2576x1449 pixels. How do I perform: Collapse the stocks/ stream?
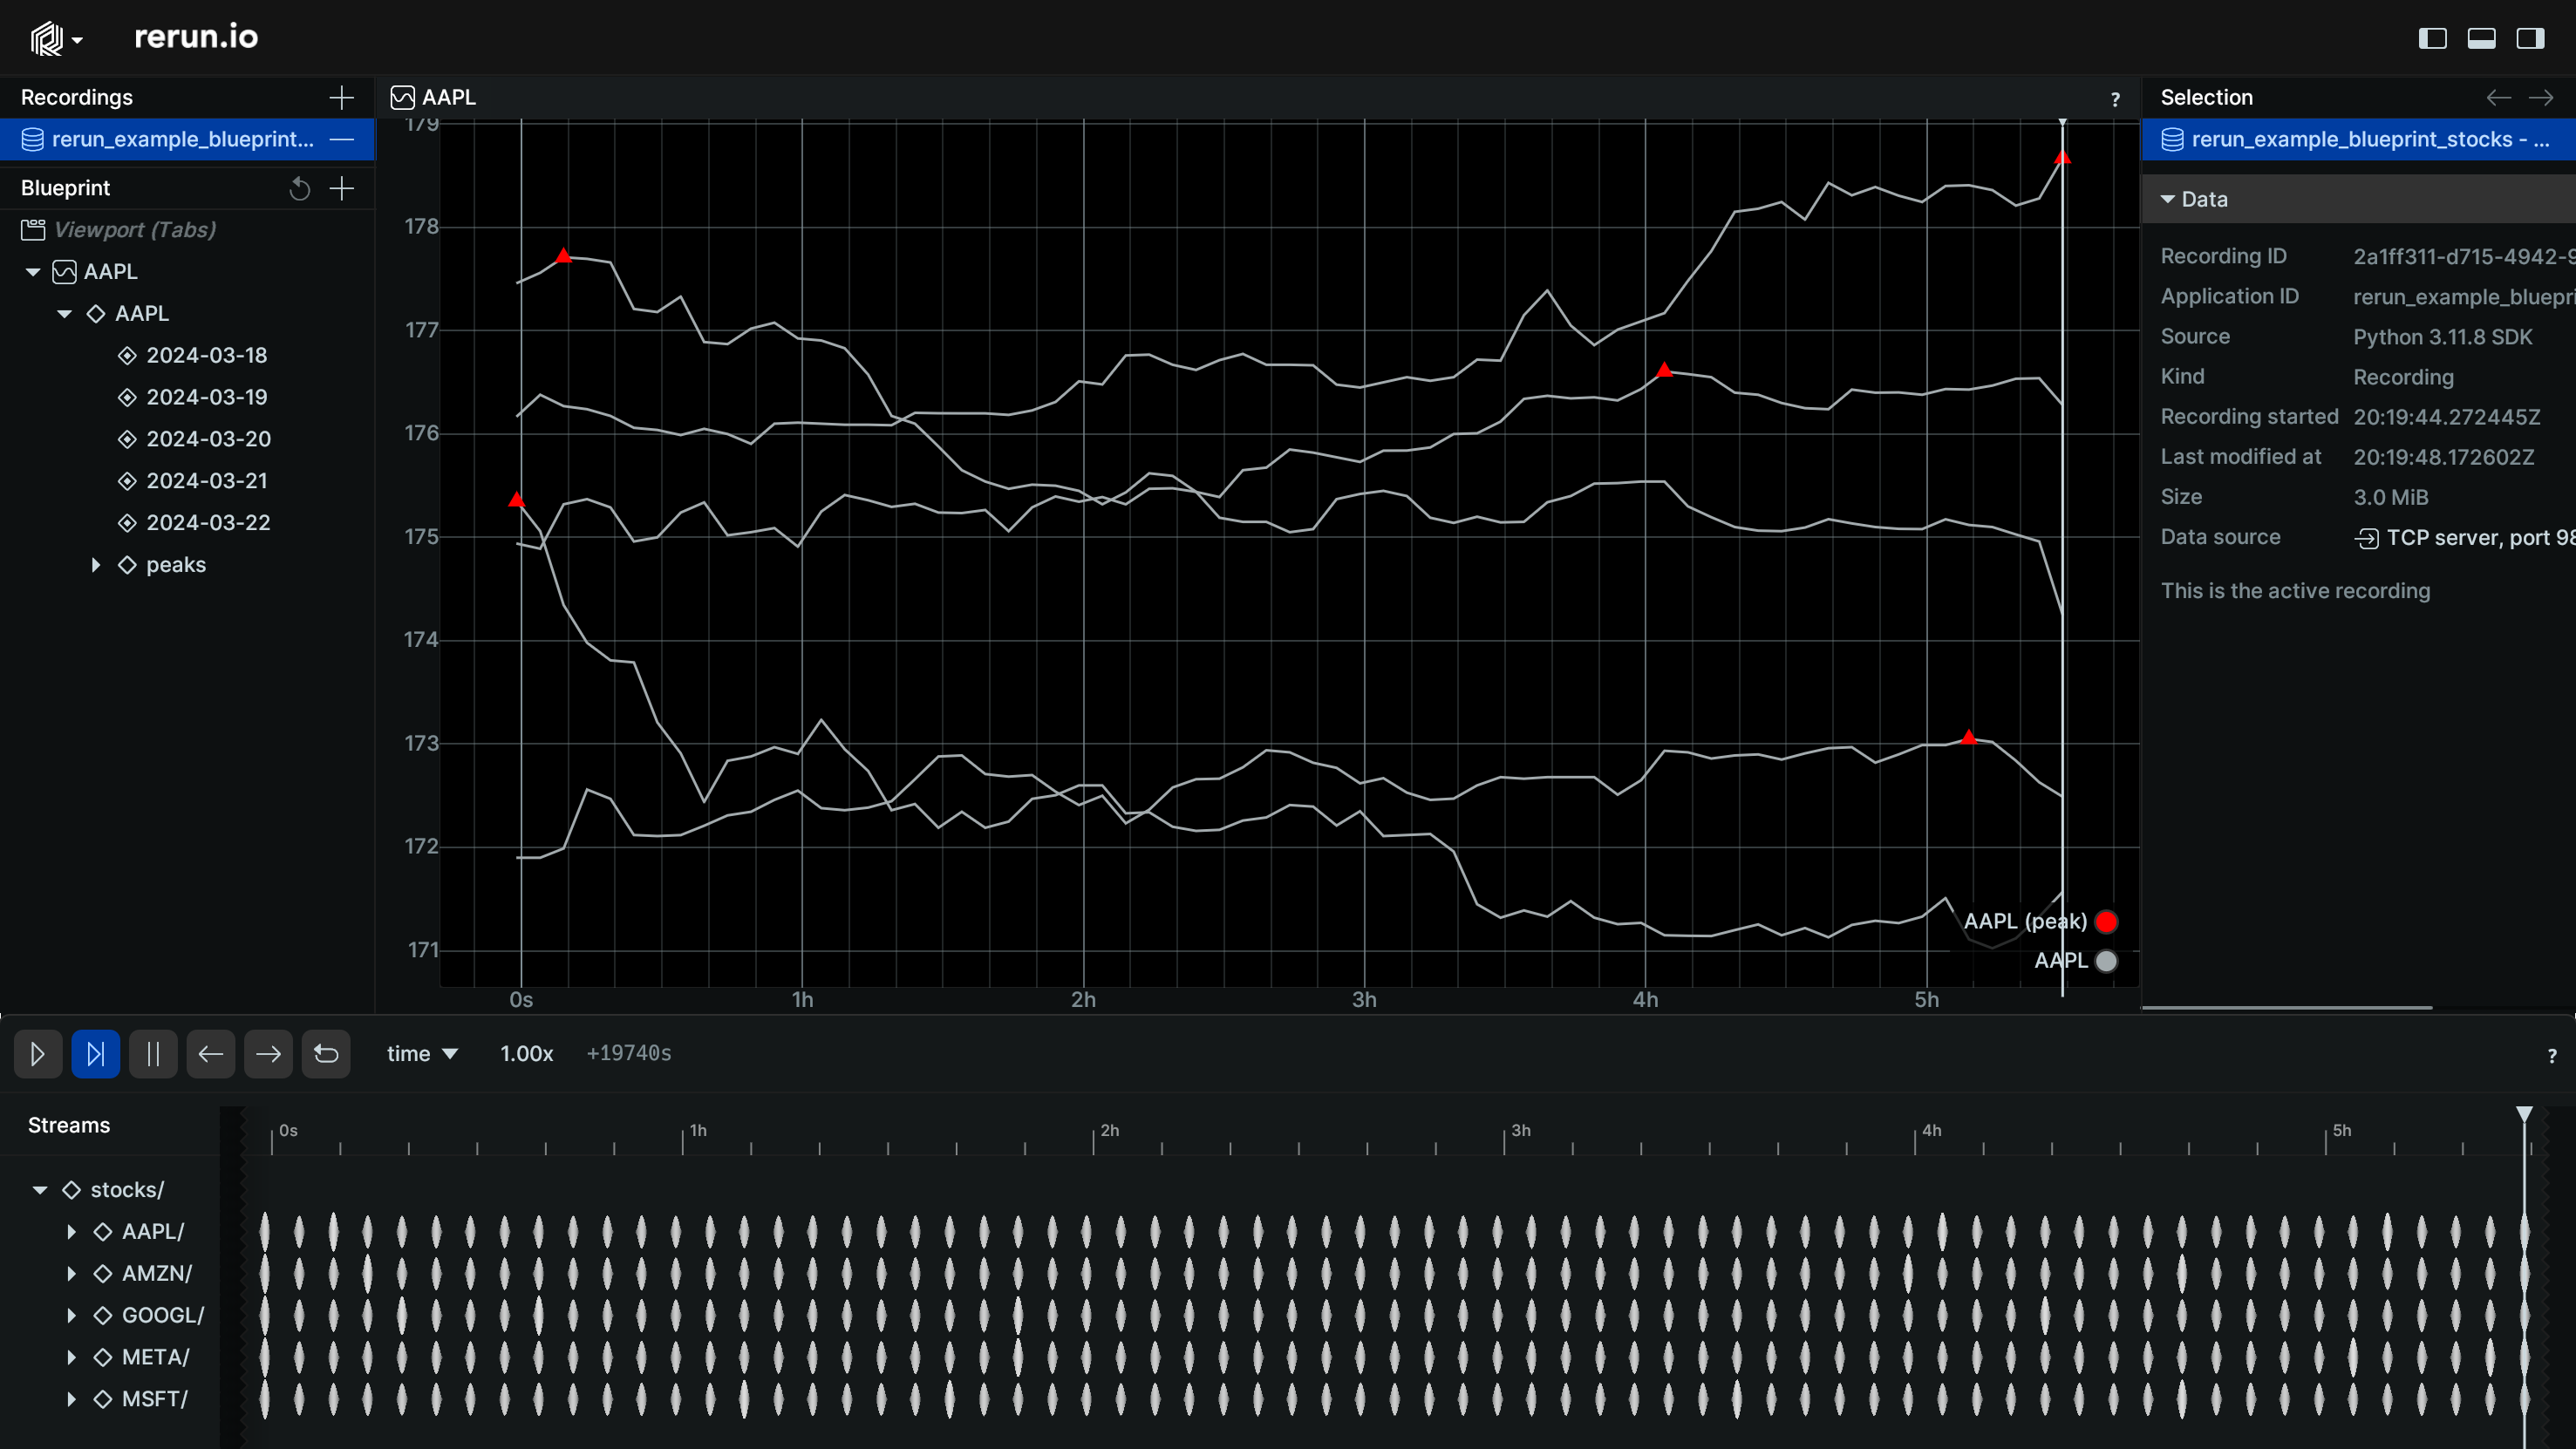(x=40, y=1190)
